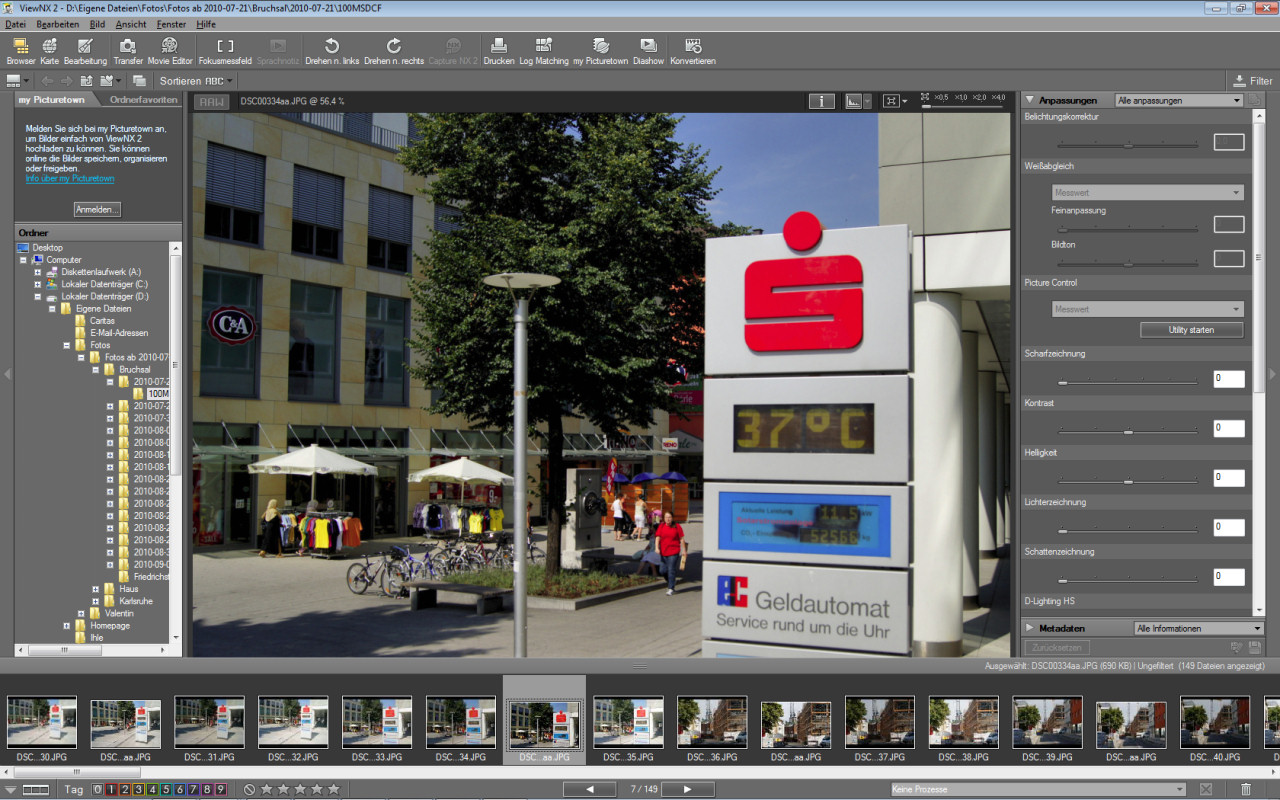Image resolution: width=1280 pixels, height=800 pixels.
Task: Select the Karlsruhe folder
Action: pos(136,601)
